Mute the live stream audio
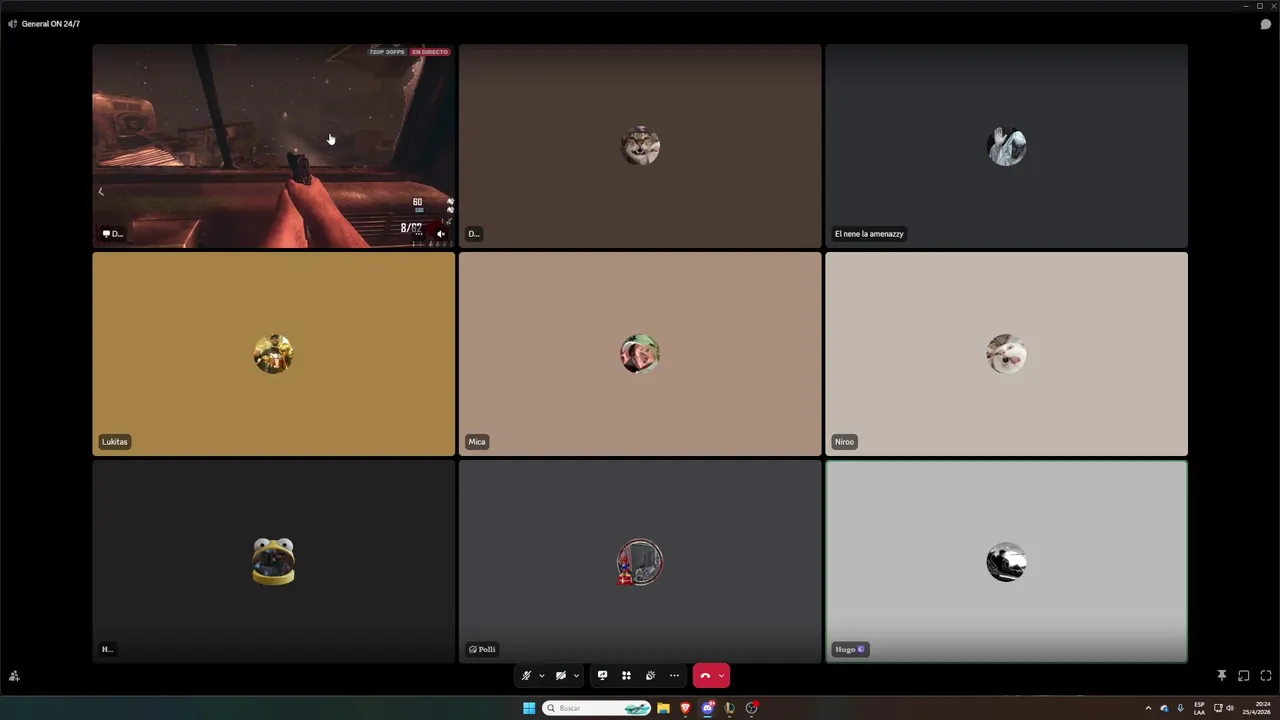The height and width of the screenshot is (720, 1280). [441, 234]
